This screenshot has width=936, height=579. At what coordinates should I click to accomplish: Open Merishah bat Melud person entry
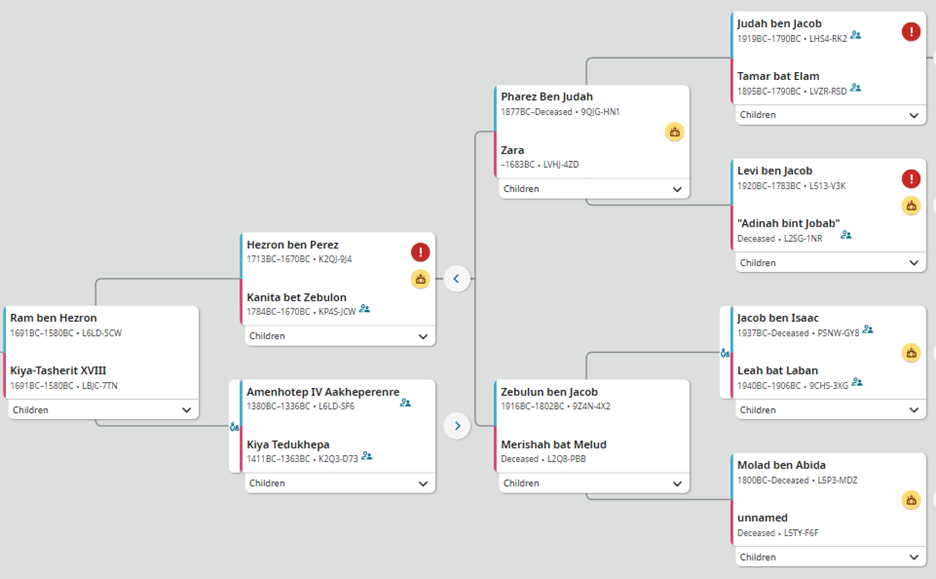click(x=553, y=444)
